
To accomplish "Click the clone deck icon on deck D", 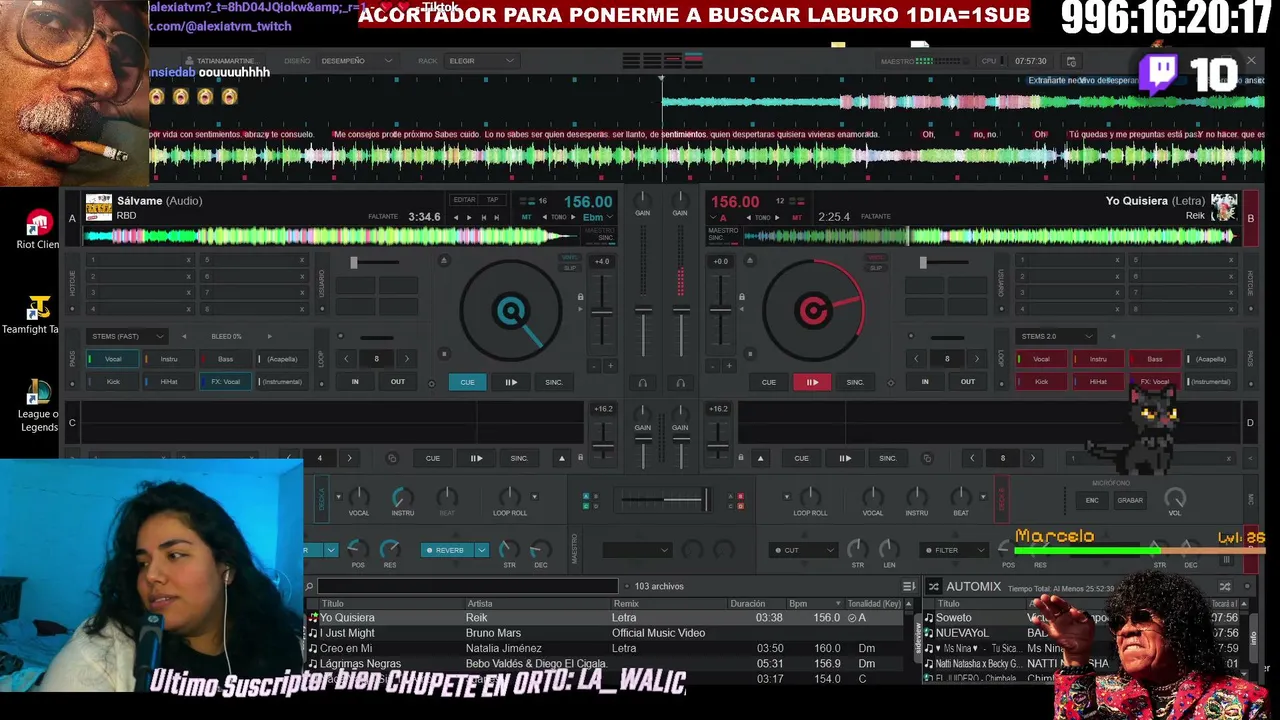I will tap(927, 458).
